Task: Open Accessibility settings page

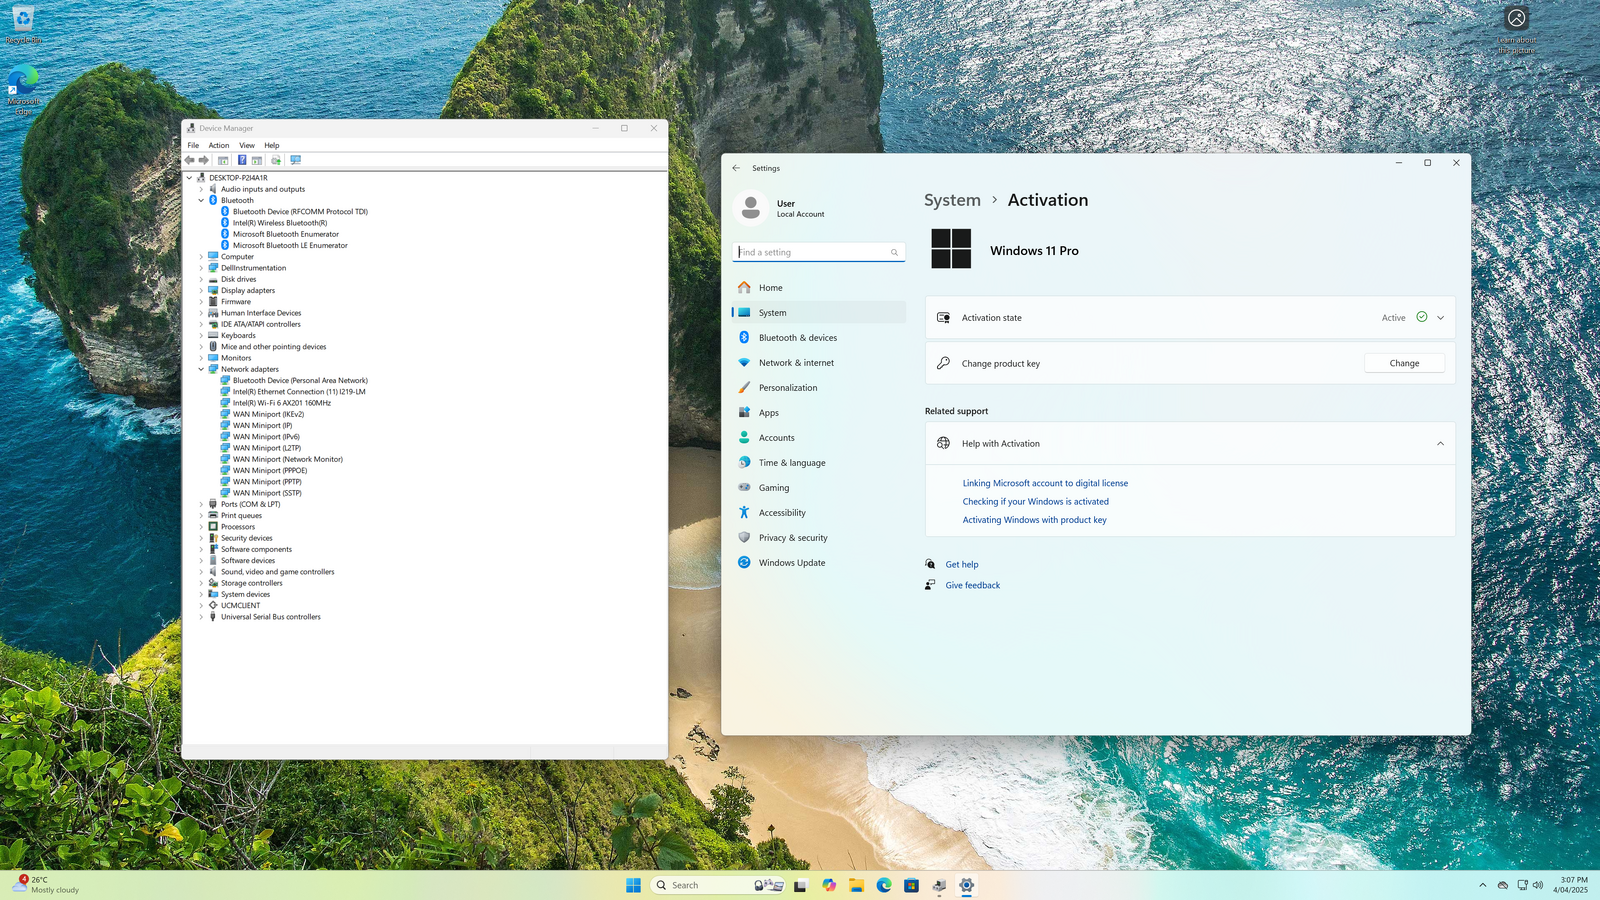Action: click(x=819, y=513)
